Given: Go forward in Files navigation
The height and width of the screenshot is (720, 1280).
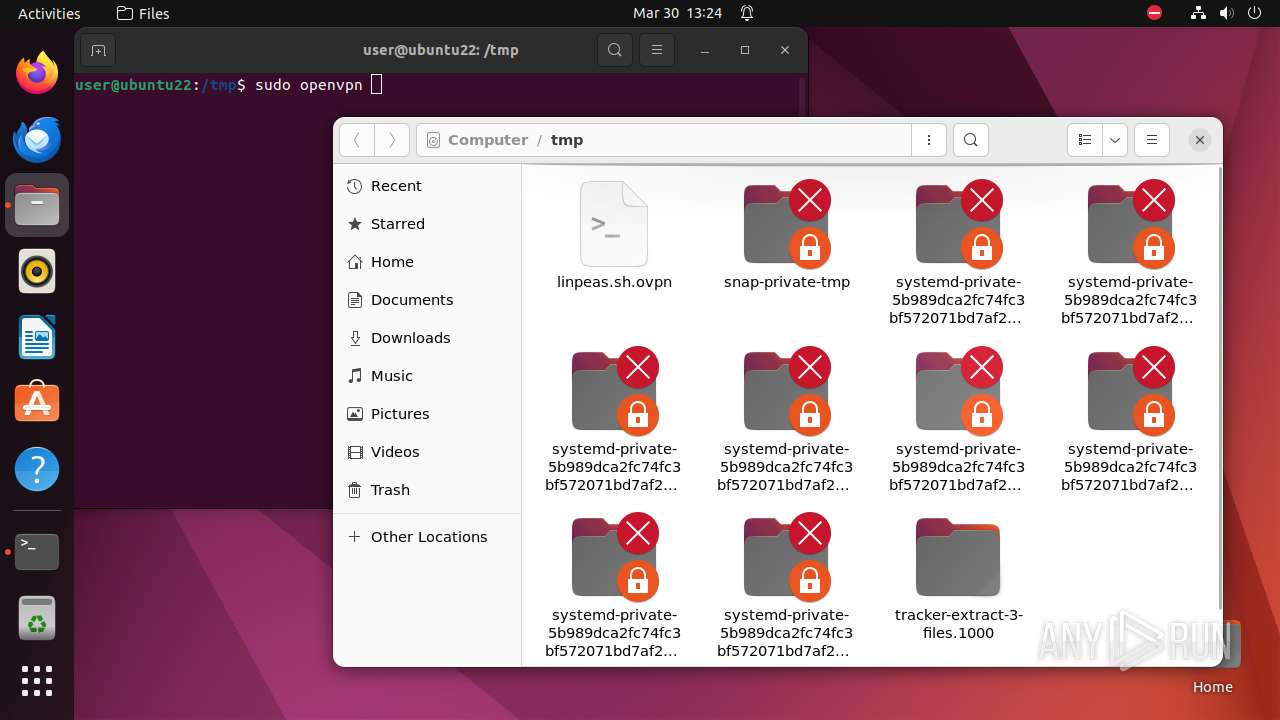Looking at the screenshot, I should [392, 140].
